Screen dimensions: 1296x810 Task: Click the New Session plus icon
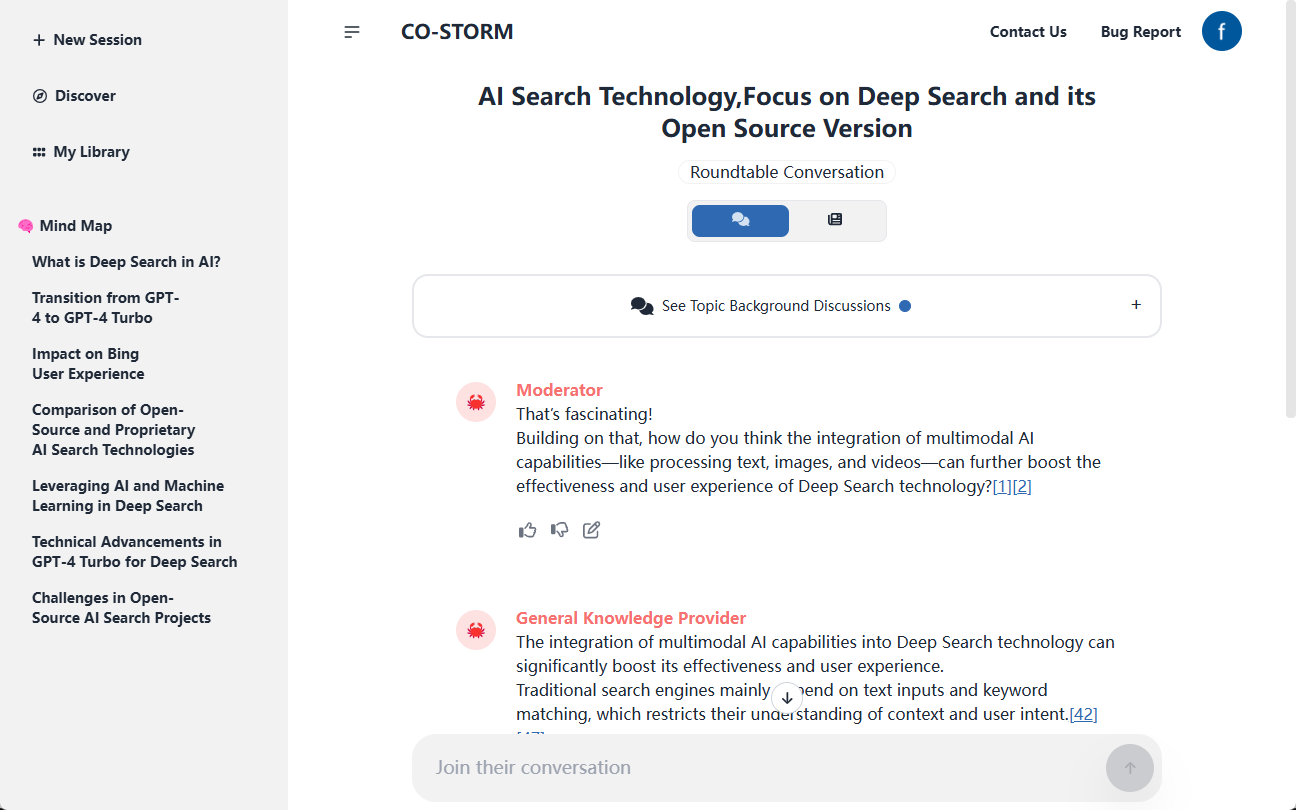[39, 40]
